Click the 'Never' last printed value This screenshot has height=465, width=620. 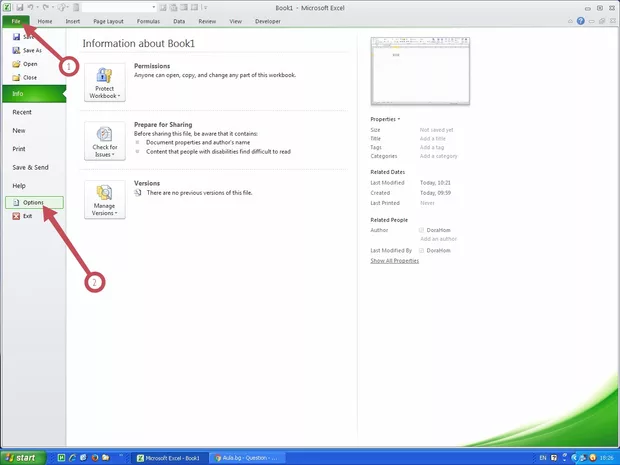click(x=427, y=203)
